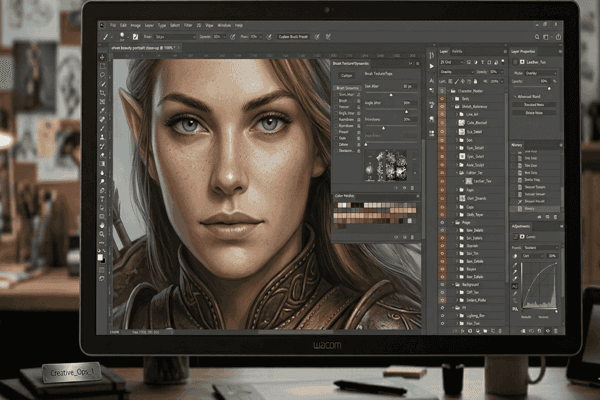Toggle the brush settings panel icon in options bar
The width and height of the screenshot is (600, 400).
tap(135, 37)
